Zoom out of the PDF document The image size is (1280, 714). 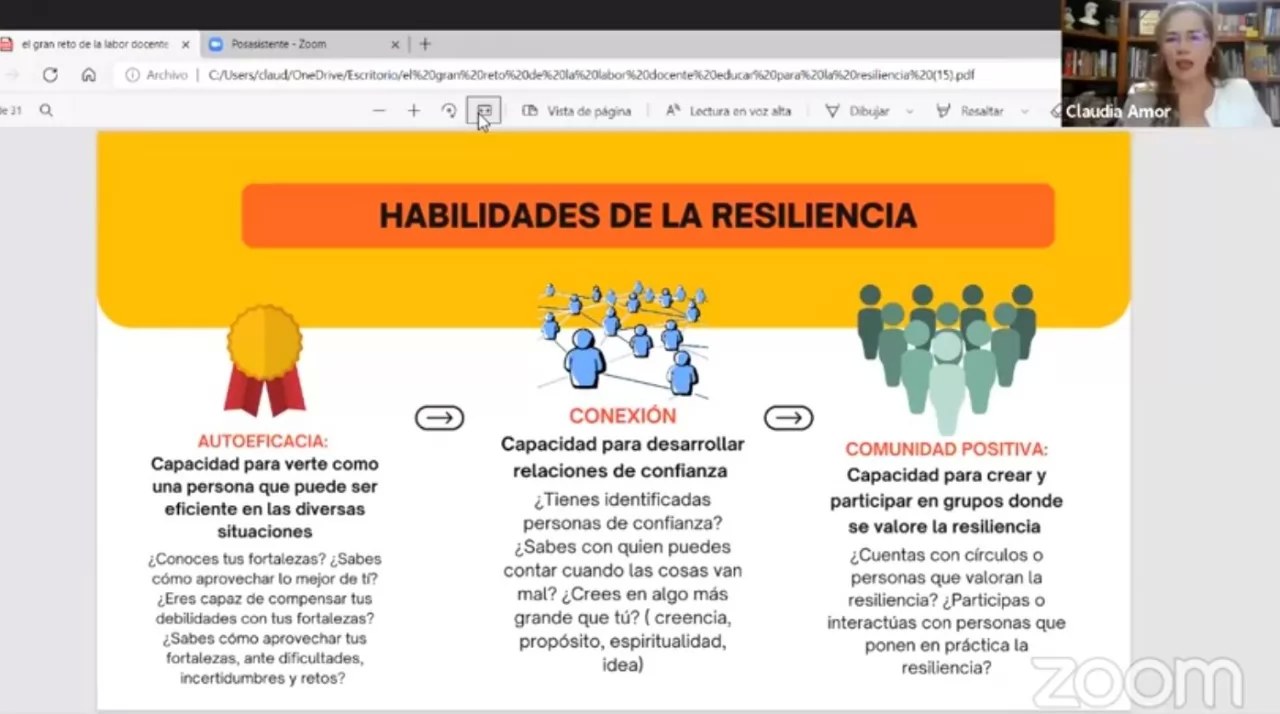(x=378, y=110)
